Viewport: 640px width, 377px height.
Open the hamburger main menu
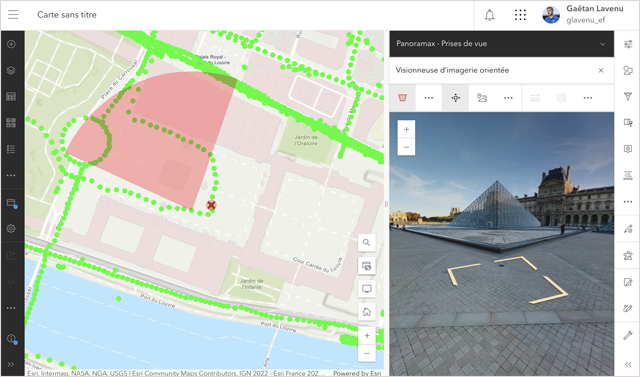(13, 15)
